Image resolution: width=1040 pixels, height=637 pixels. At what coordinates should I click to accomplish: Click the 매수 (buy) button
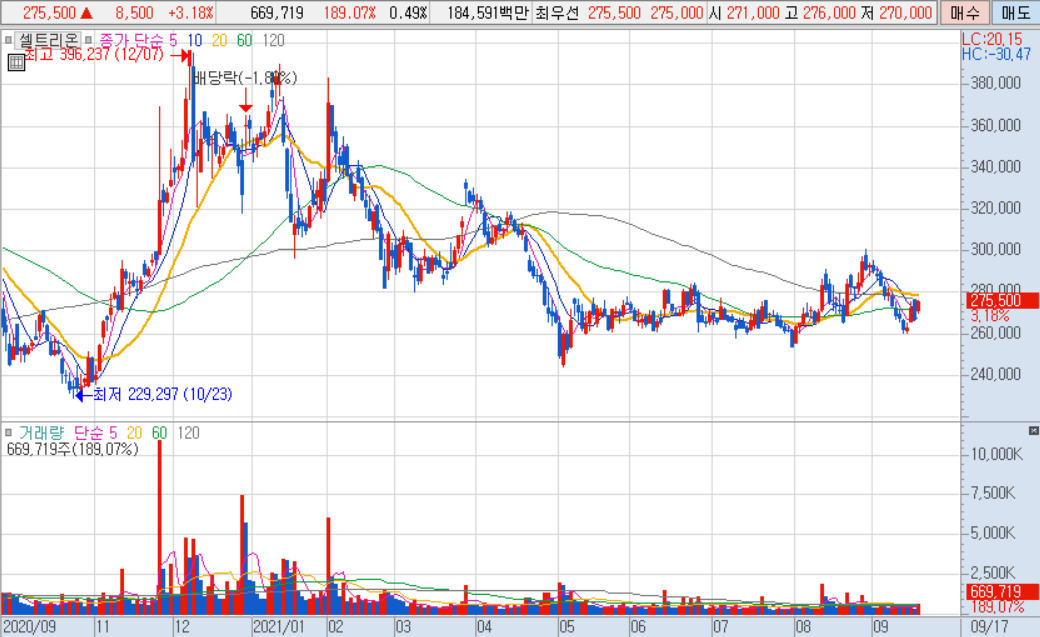[964, 13]
